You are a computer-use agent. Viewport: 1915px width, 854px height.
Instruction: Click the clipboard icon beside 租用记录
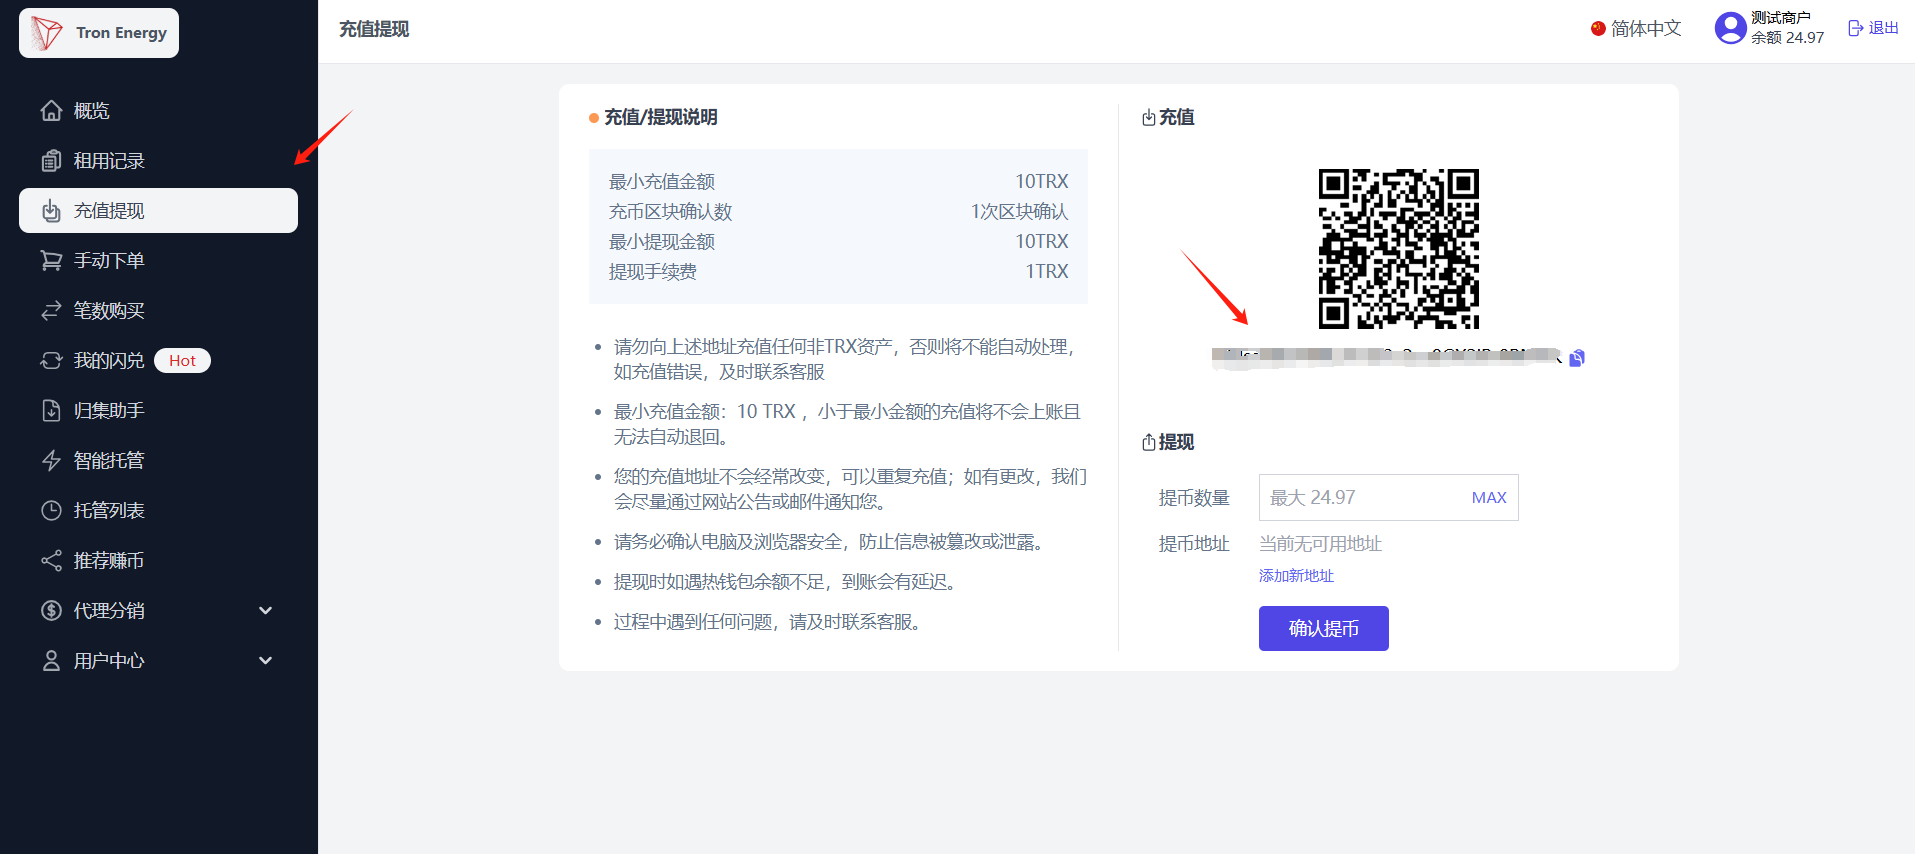(51, 161)
